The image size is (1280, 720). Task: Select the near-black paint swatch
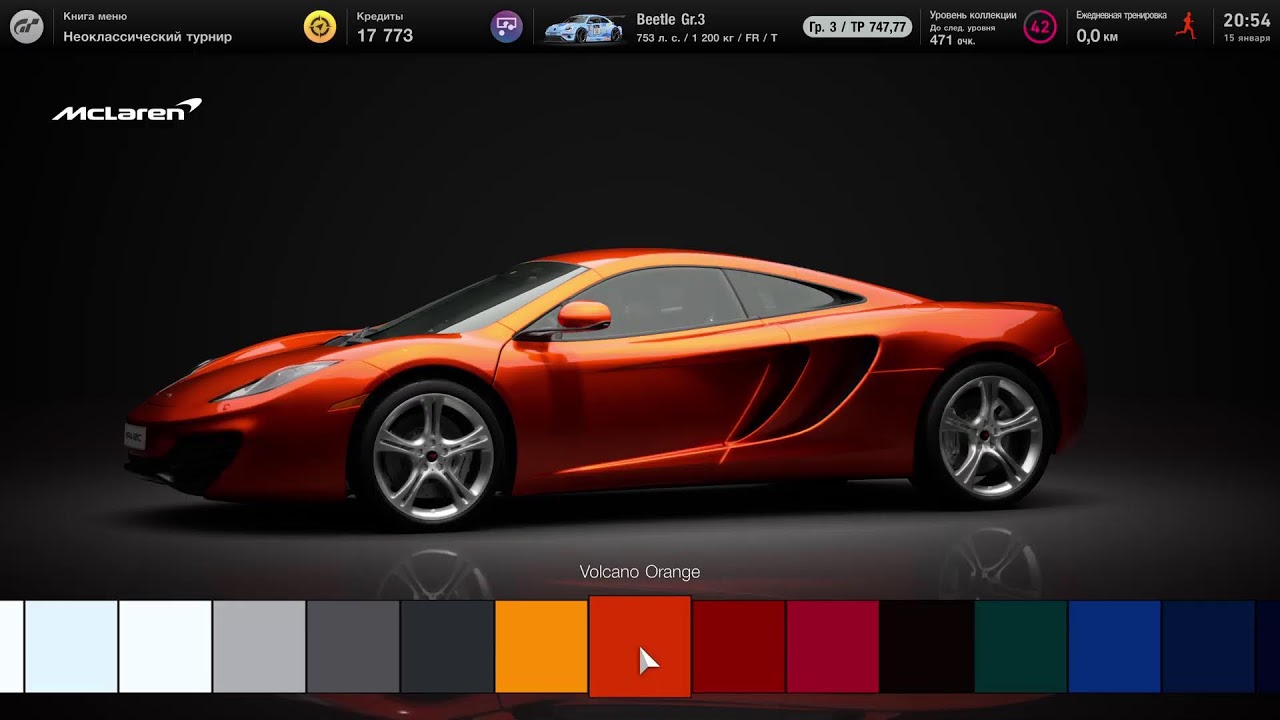coord(927,646)
